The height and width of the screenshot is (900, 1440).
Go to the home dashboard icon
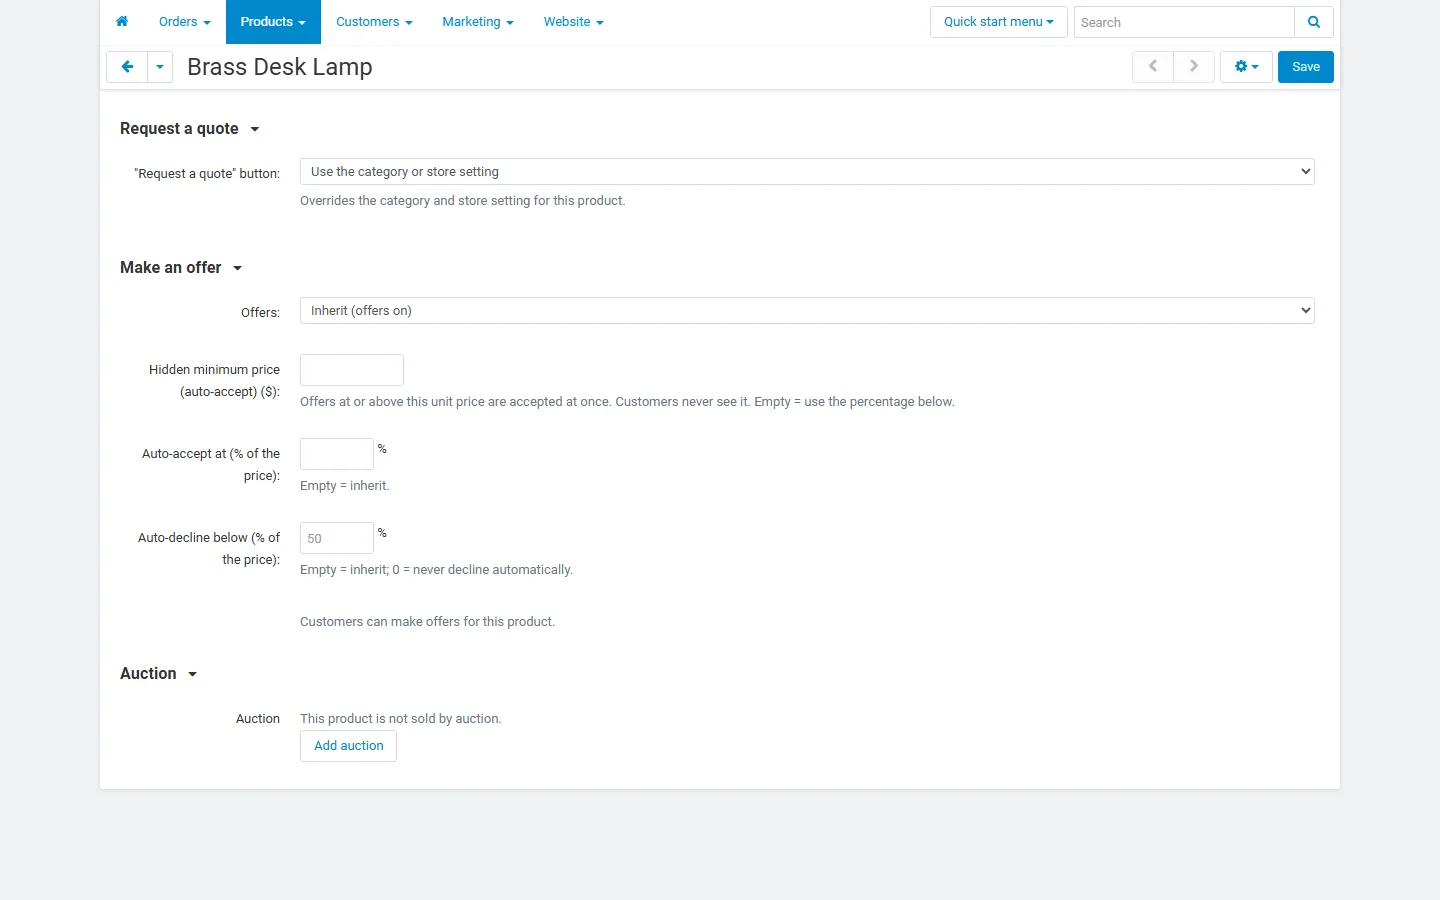[x=122, y=22]
